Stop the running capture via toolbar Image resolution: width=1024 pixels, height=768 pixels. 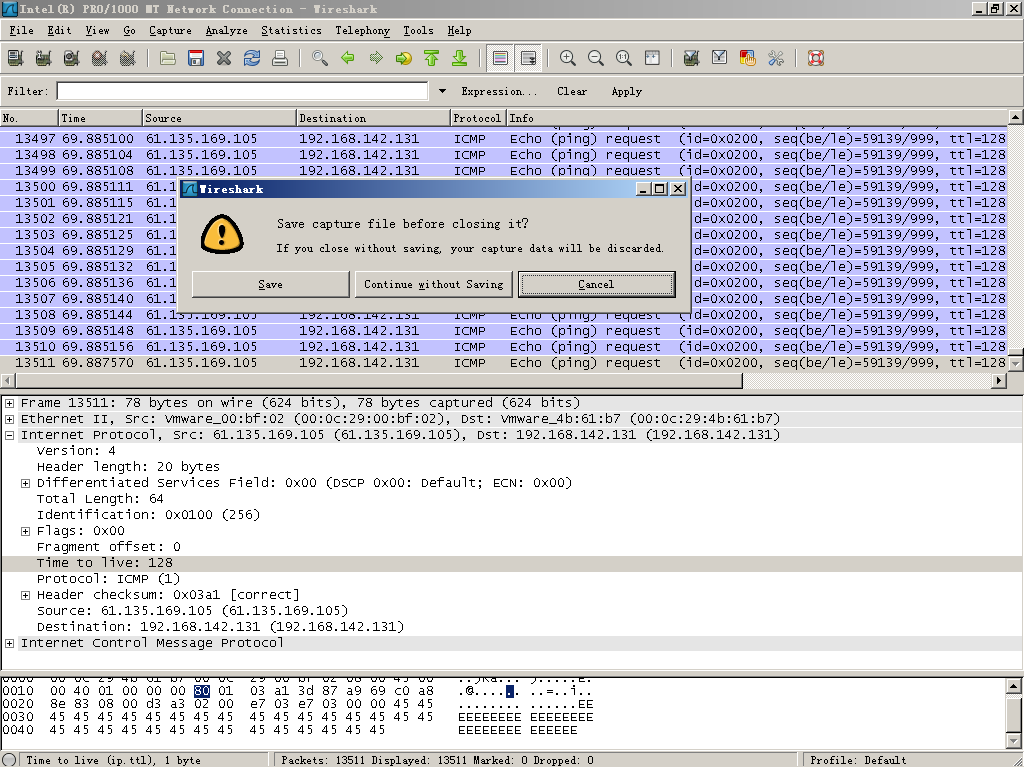(100, 58)
